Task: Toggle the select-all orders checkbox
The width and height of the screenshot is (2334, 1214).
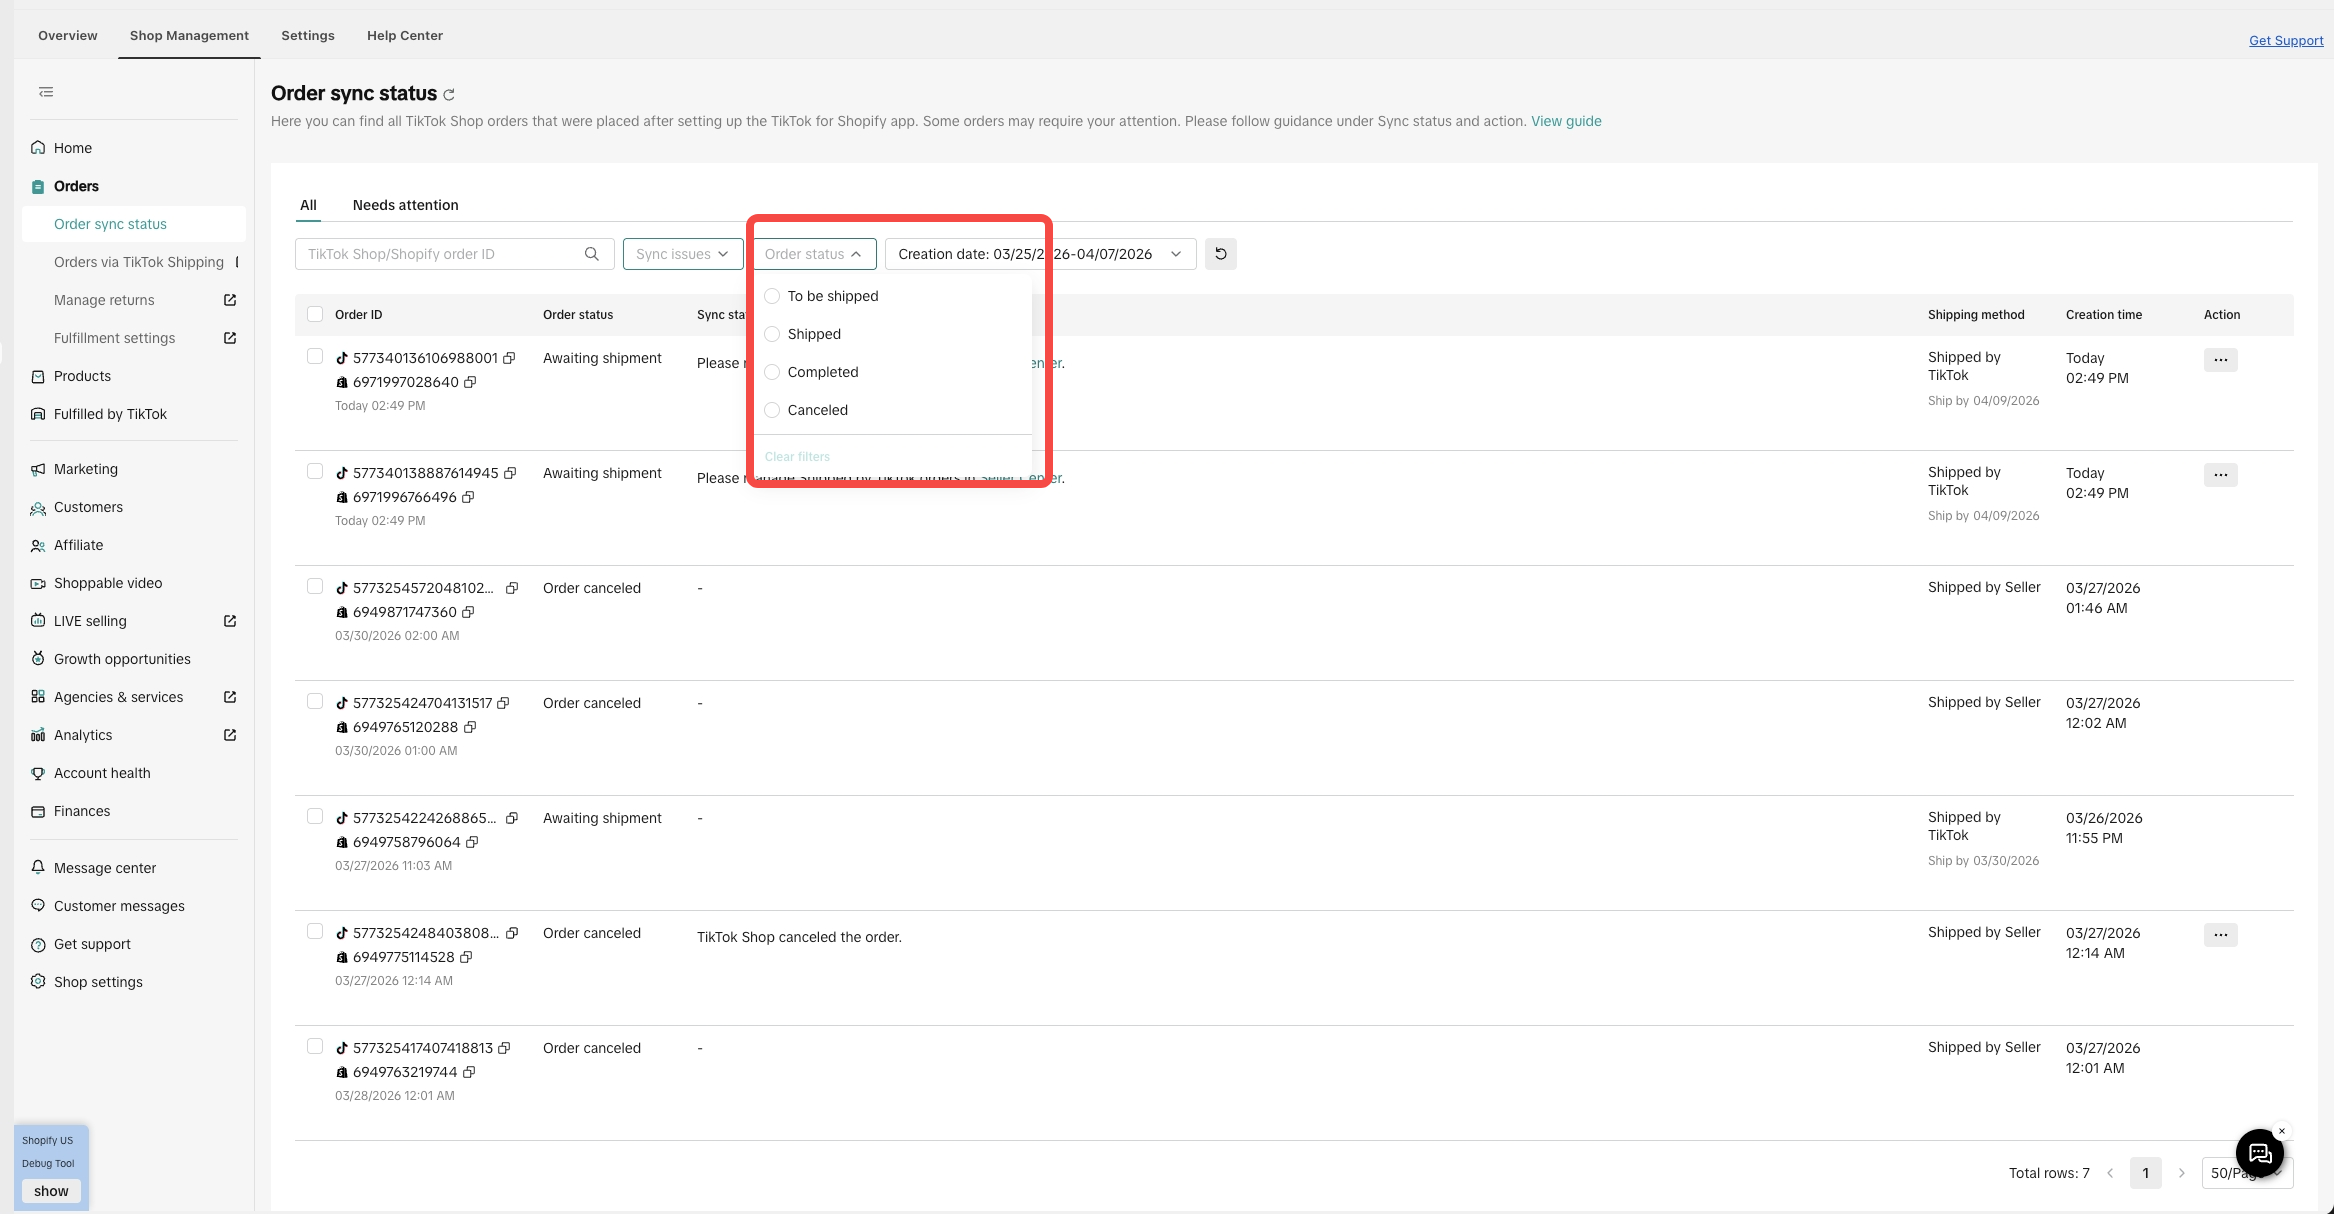Action: click(x=315, y=314)
